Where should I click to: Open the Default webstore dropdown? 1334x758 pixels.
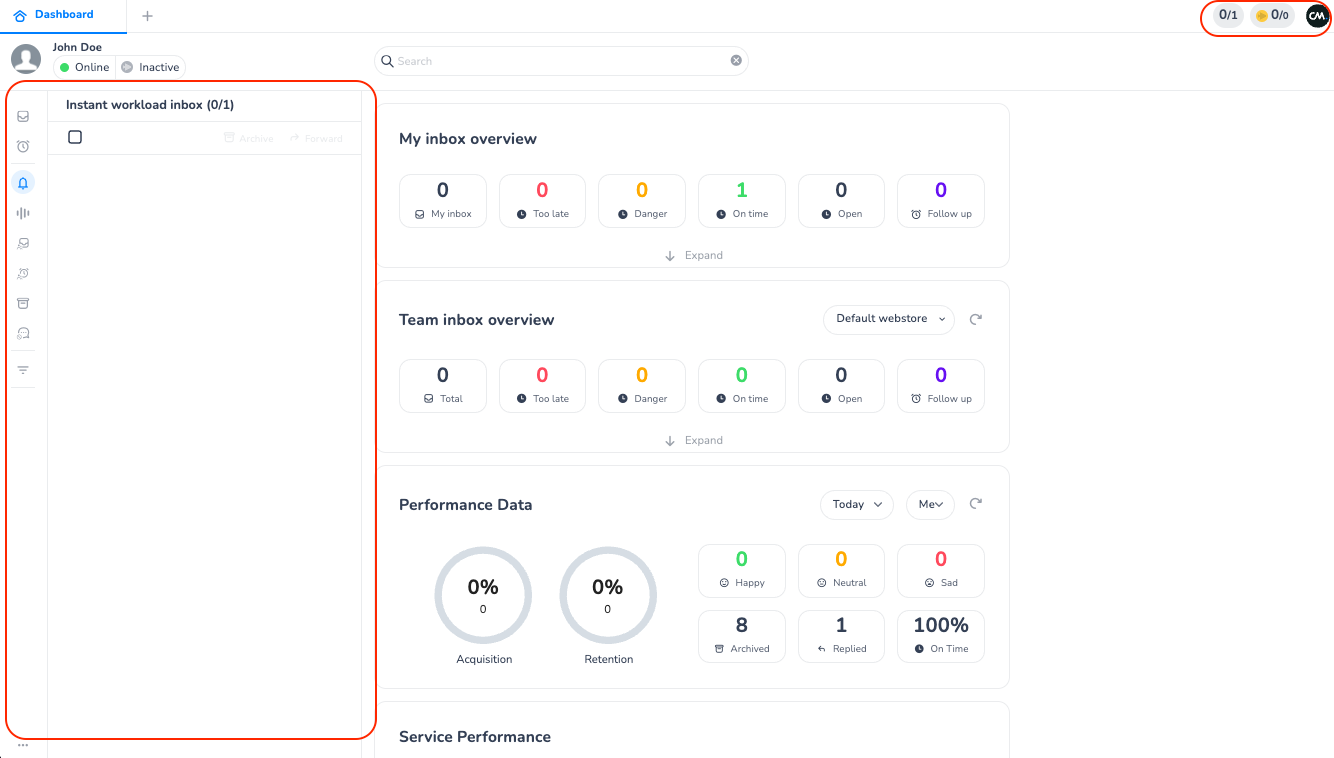(x=888, y=319)
